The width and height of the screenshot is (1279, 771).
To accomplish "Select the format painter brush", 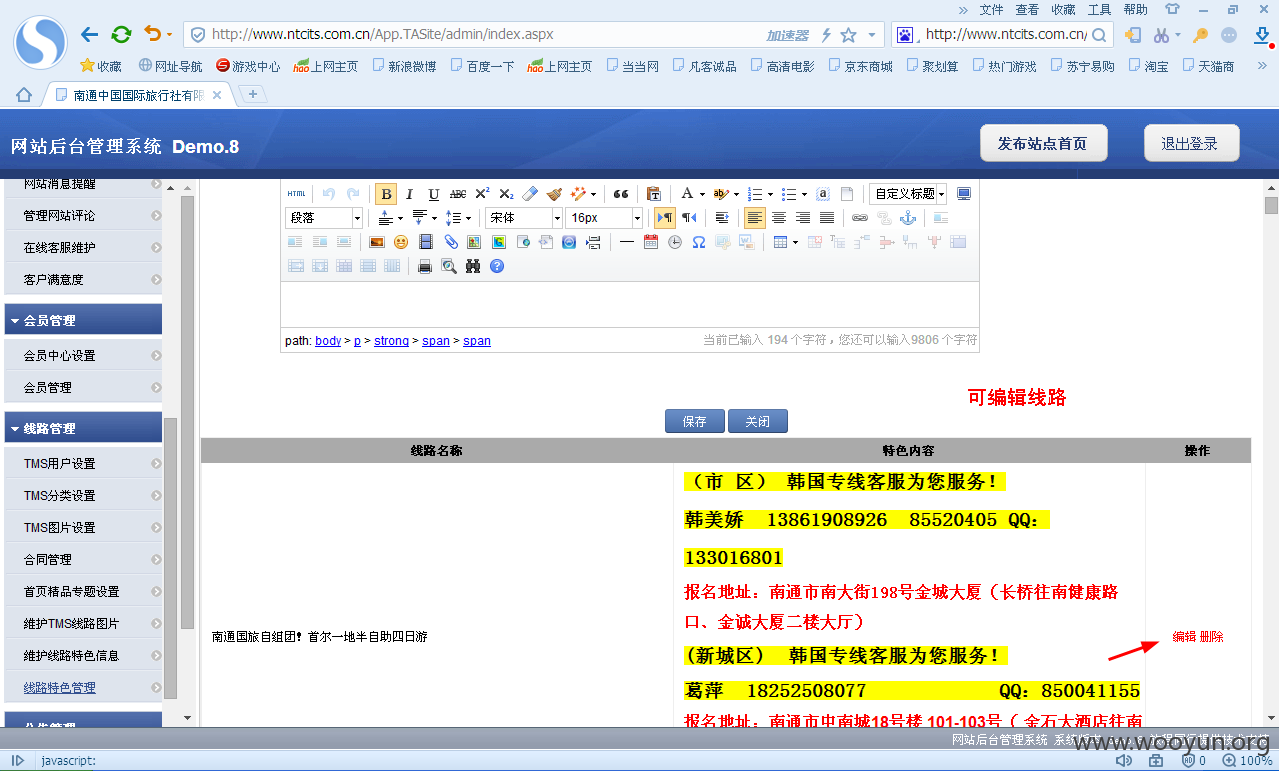I will (x=554, y=194).
